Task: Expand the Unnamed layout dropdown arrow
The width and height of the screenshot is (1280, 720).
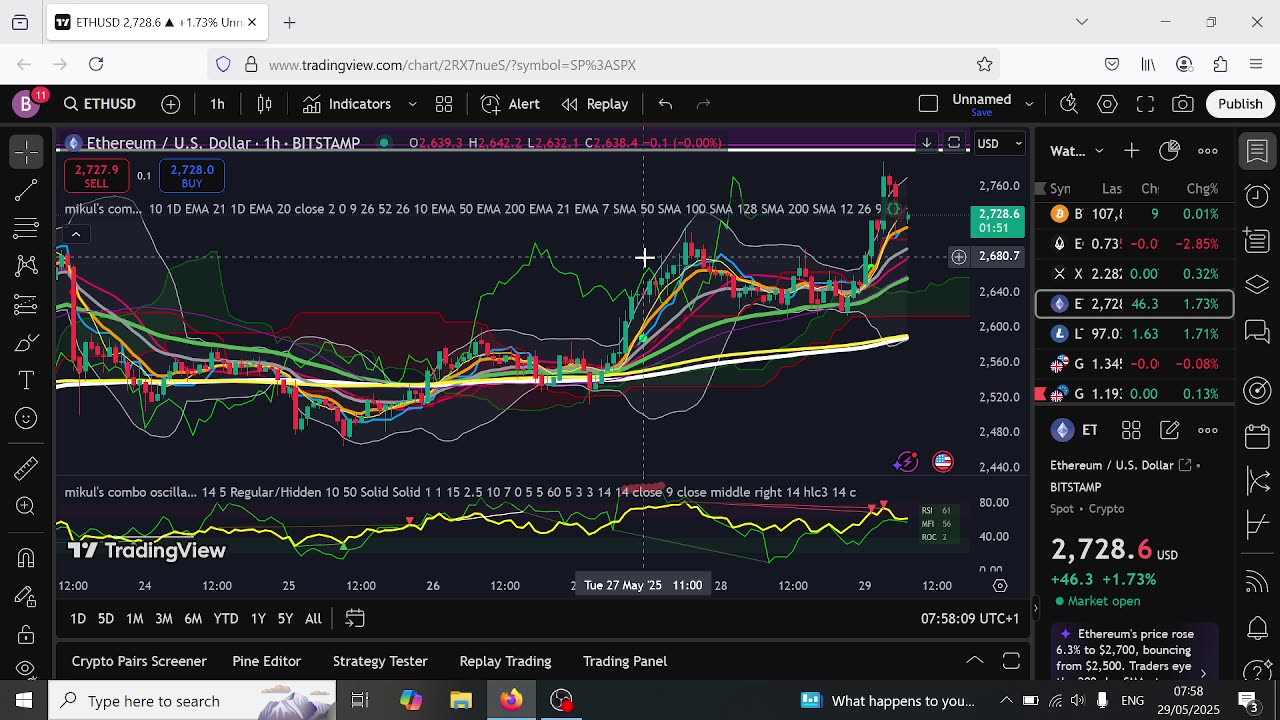Action: 1028,104
